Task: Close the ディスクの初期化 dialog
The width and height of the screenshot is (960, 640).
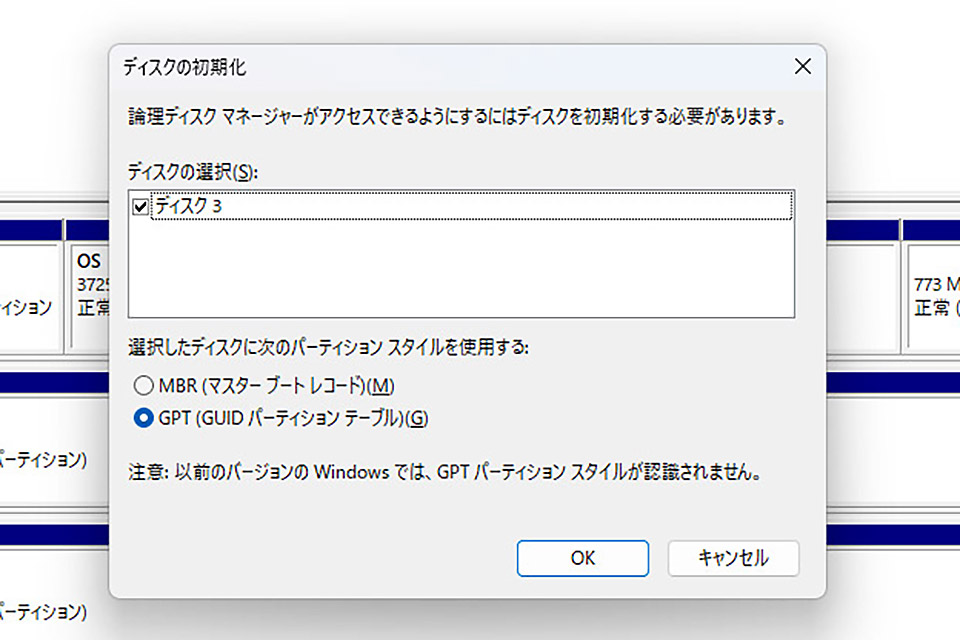Action: pyautogui.click(x=801, y=68)
